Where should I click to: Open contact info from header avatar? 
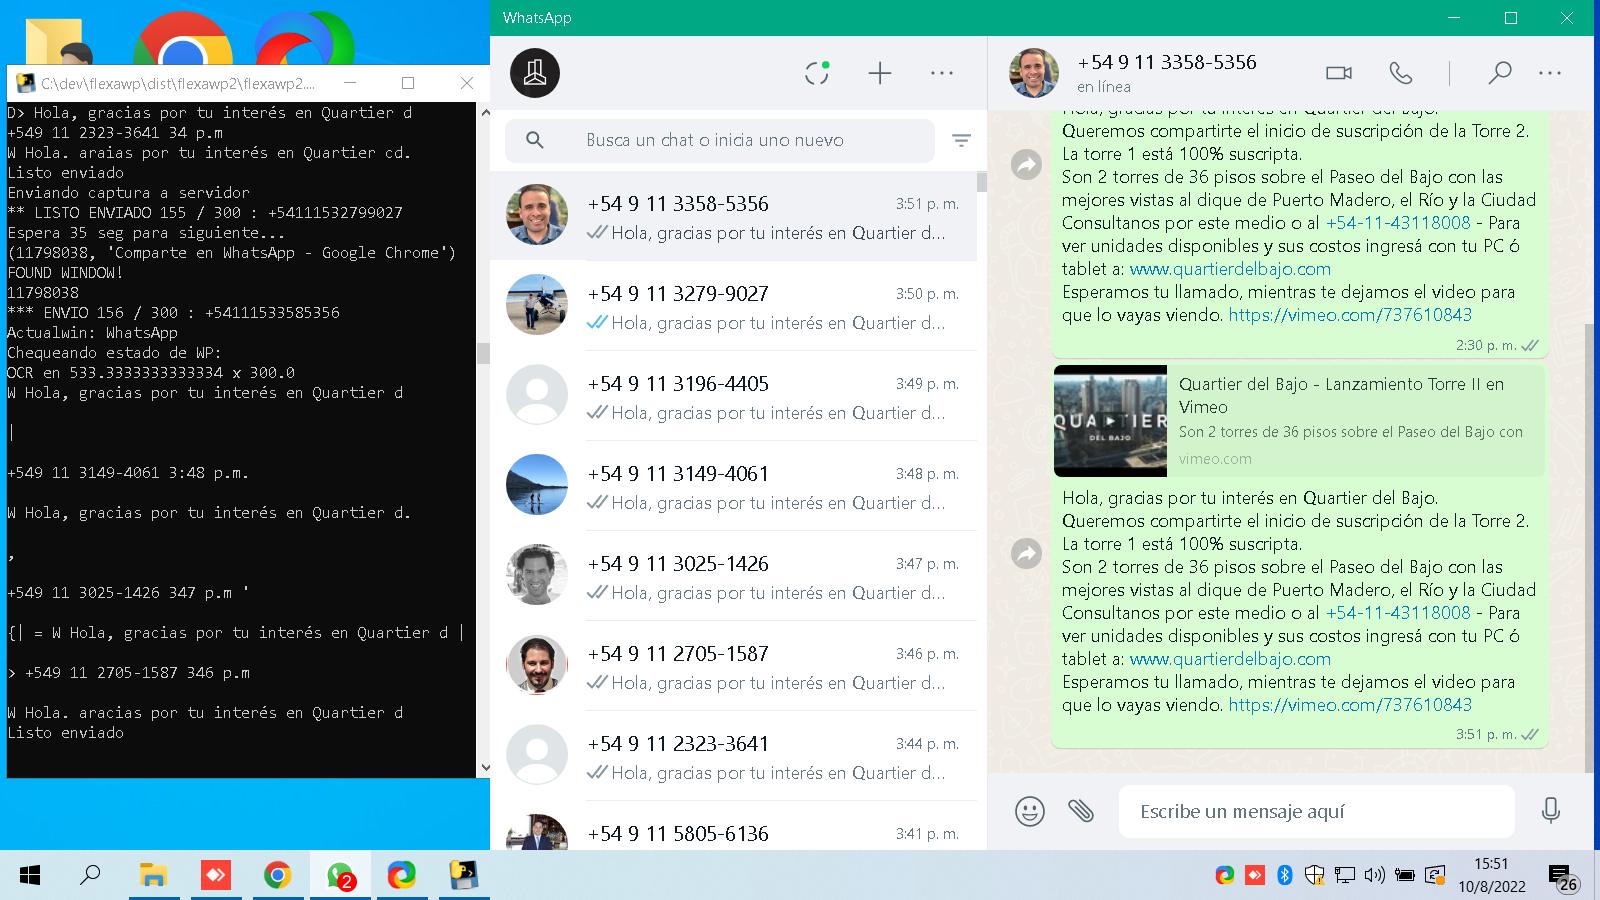tap(1034, 73)
